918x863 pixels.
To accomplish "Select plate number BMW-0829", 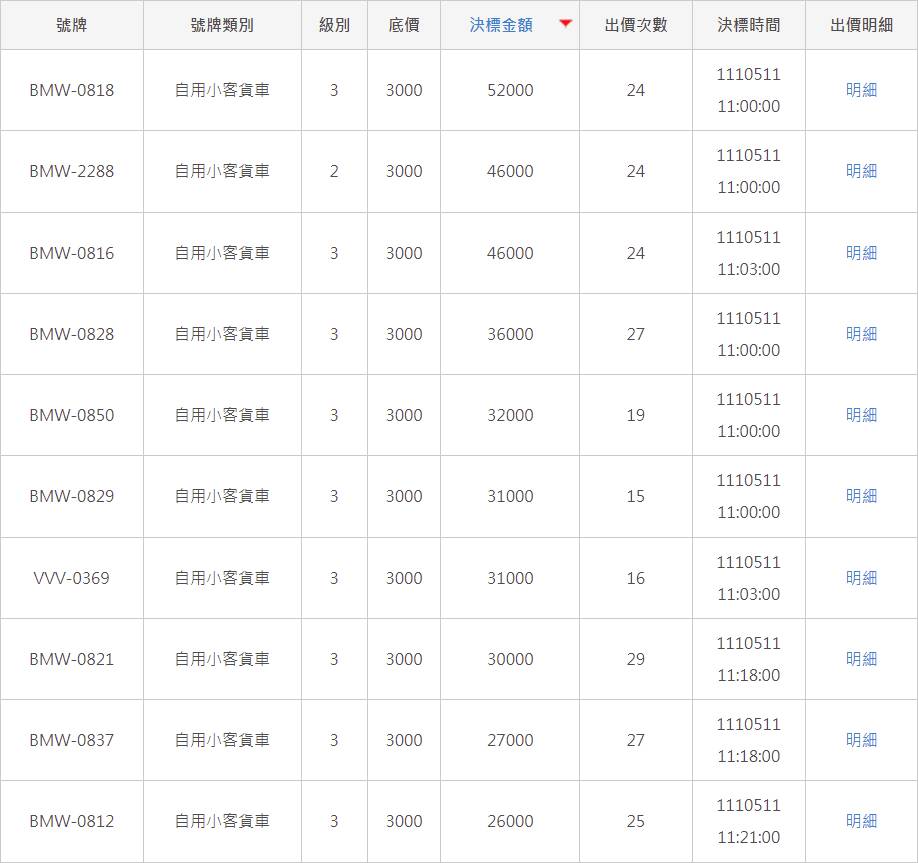I will [x=71, y=496].
